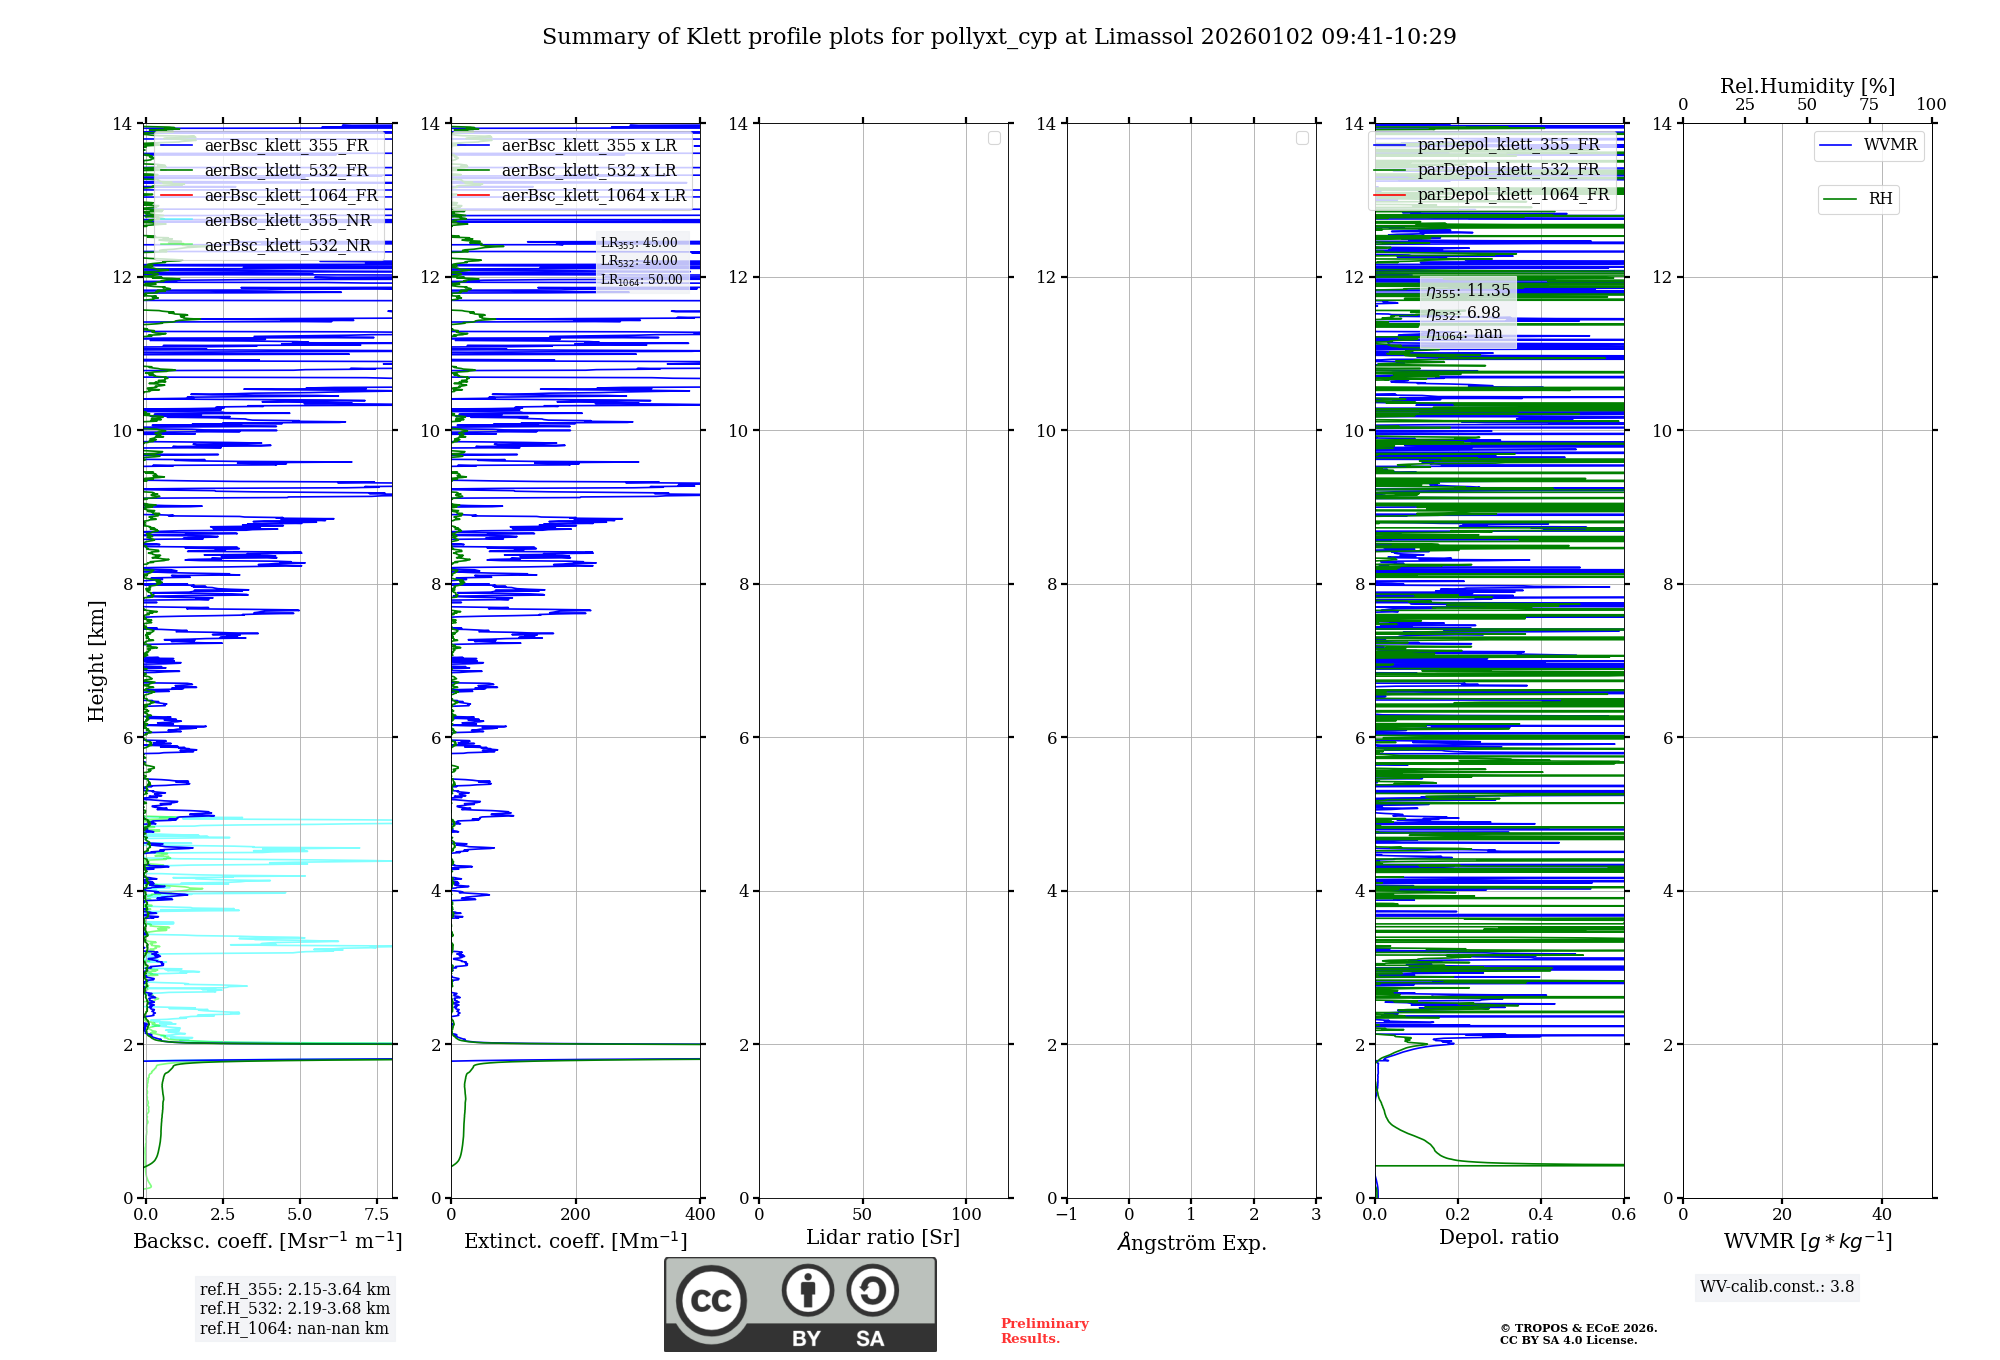Click the SA share-alike arrow icon

[872, 1290]
